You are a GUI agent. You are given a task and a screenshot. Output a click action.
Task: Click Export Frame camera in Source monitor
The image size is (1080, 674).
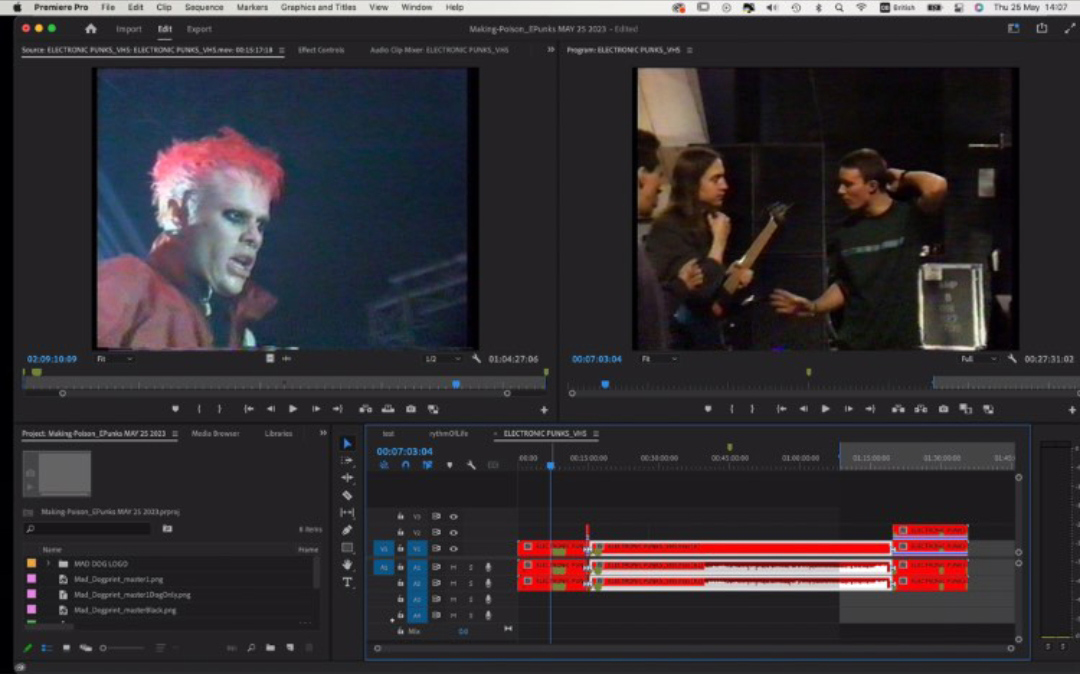411,409
